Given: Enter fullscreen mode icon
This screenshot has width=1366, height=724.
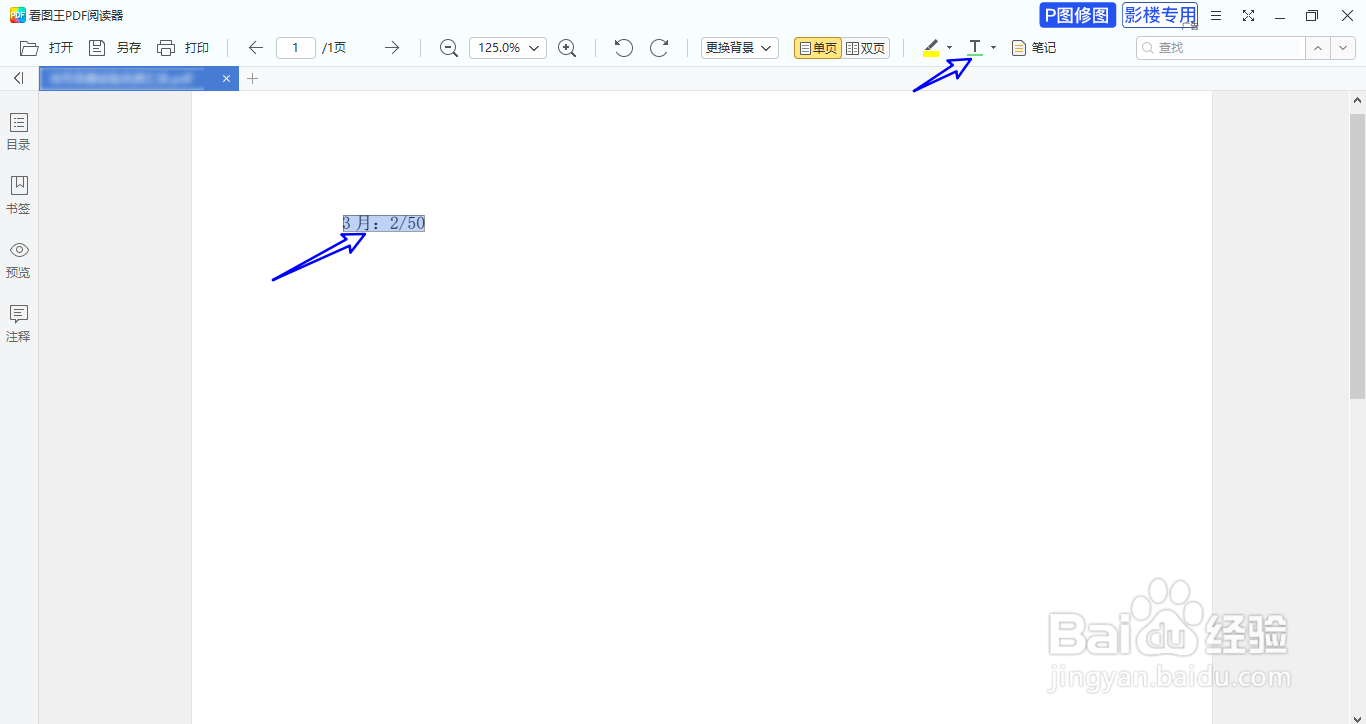Looking at the screenshot, I should click(x=1248, y=16).
